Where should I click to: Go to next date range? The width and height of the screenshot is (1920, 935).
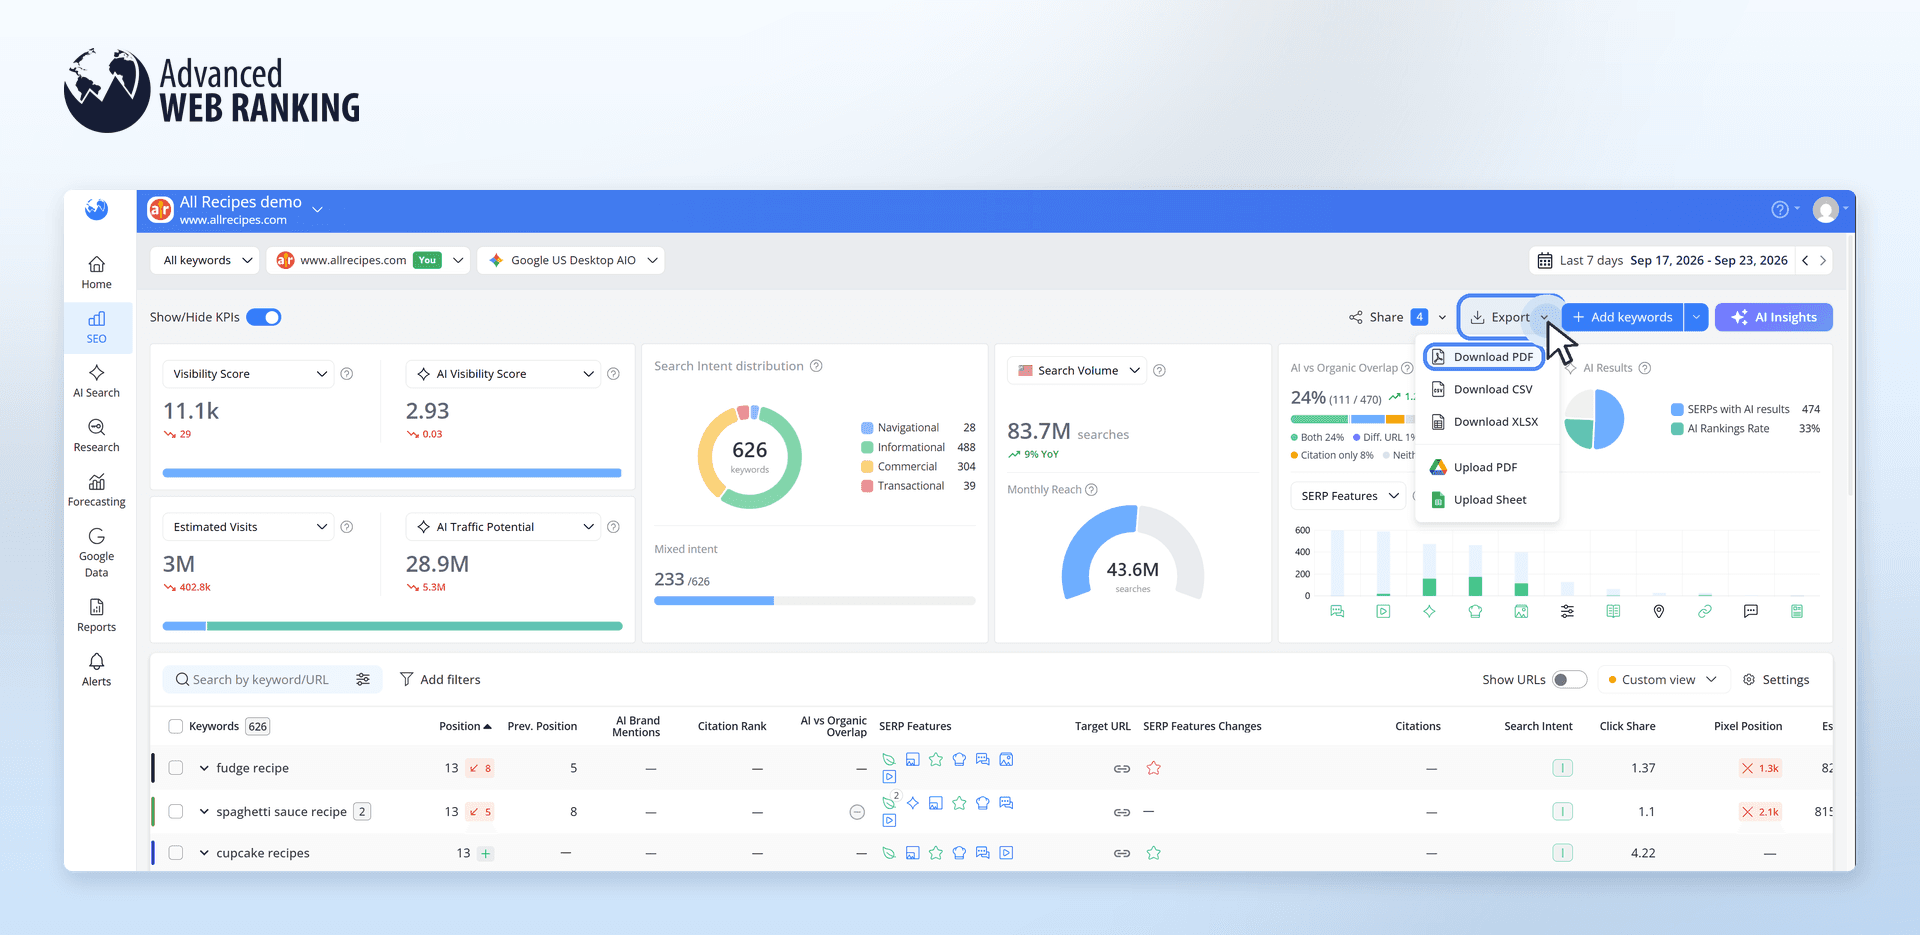(1823, 261)
